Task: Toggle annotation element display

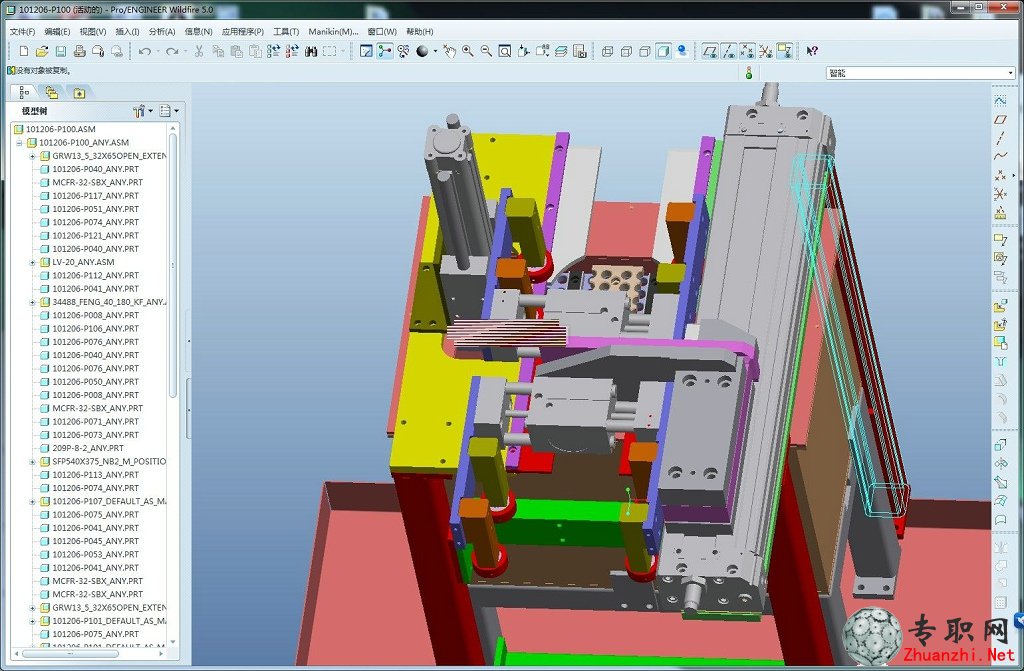Action: tap(784, 51)
